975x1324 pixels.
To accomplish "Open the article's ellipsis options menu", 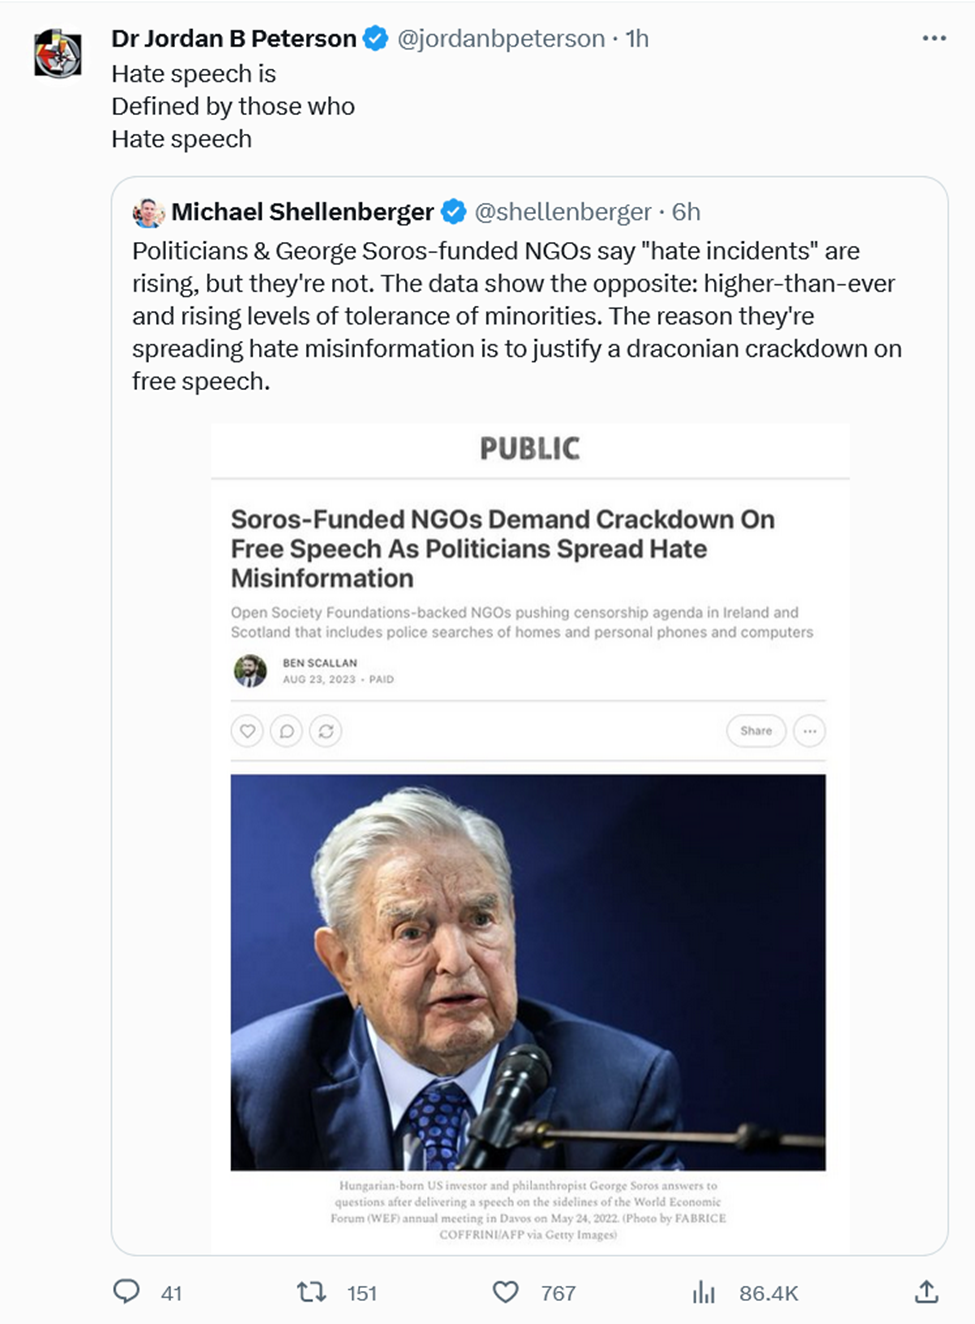I will coord(809,731).
